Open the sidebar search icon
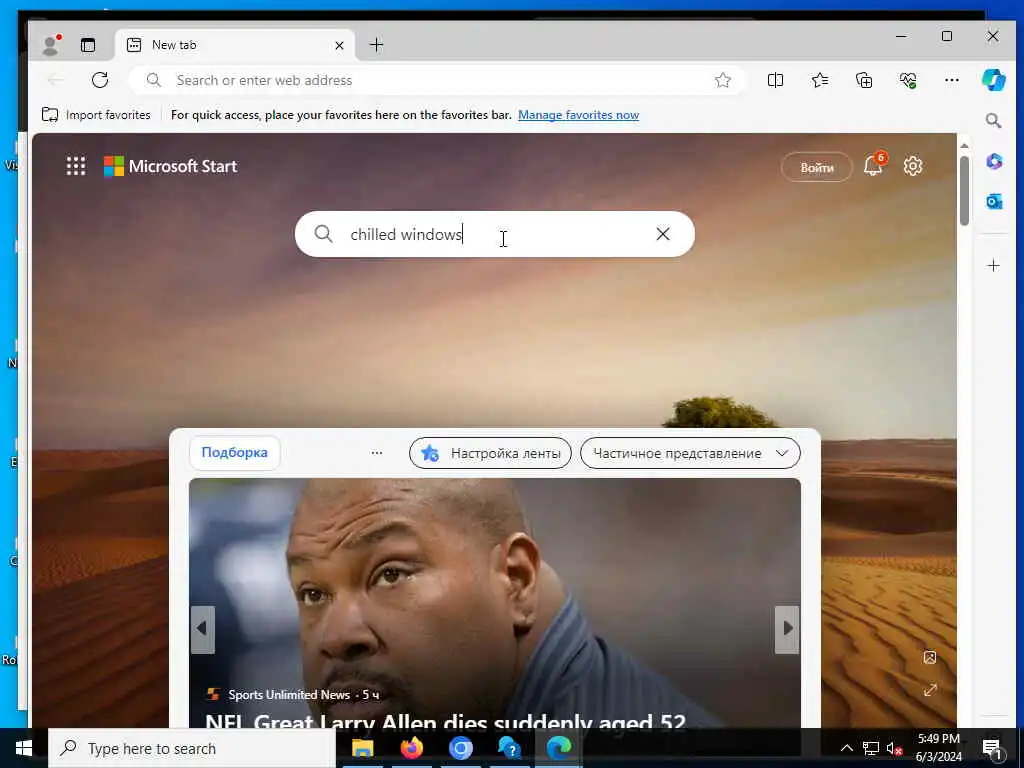The image size is (1024, 768). pyautogui.click(x=993, y=121)
